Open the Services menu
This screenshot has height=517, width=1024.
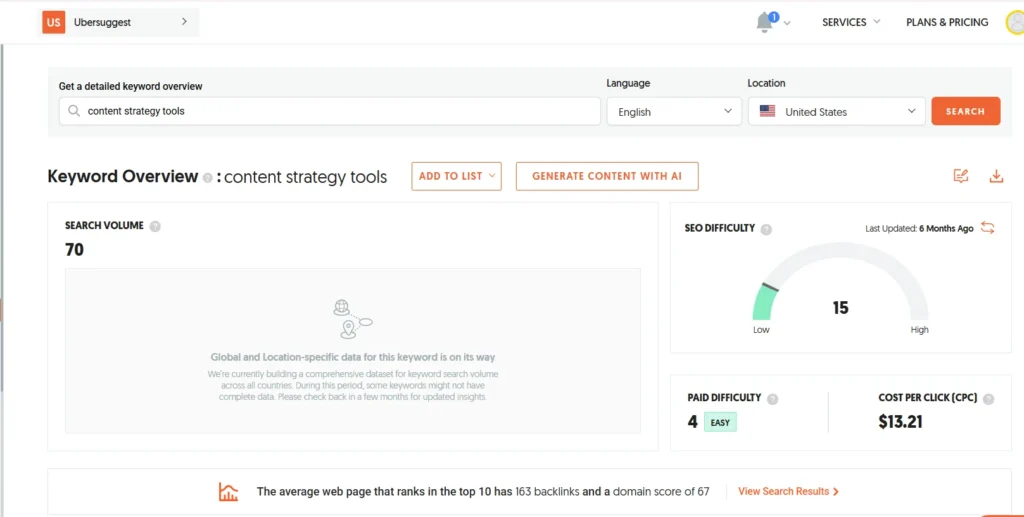[x=851, y=22]
